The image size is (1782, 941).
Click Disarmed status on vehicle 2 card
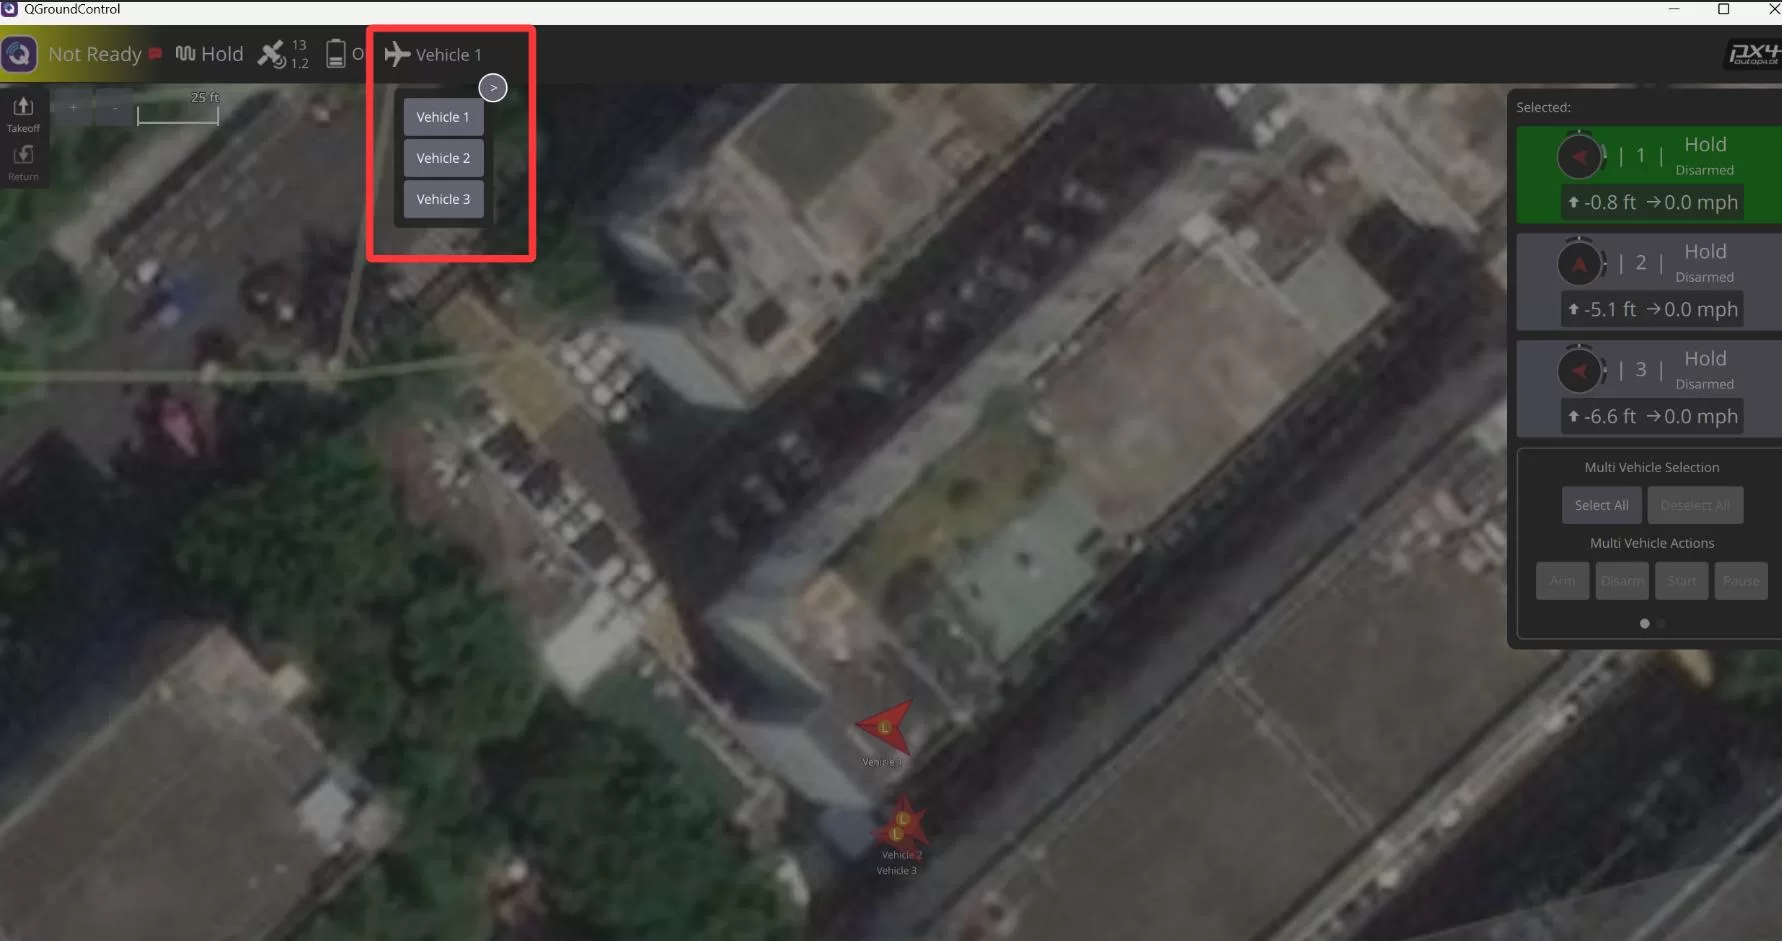tap(1704, 277)
